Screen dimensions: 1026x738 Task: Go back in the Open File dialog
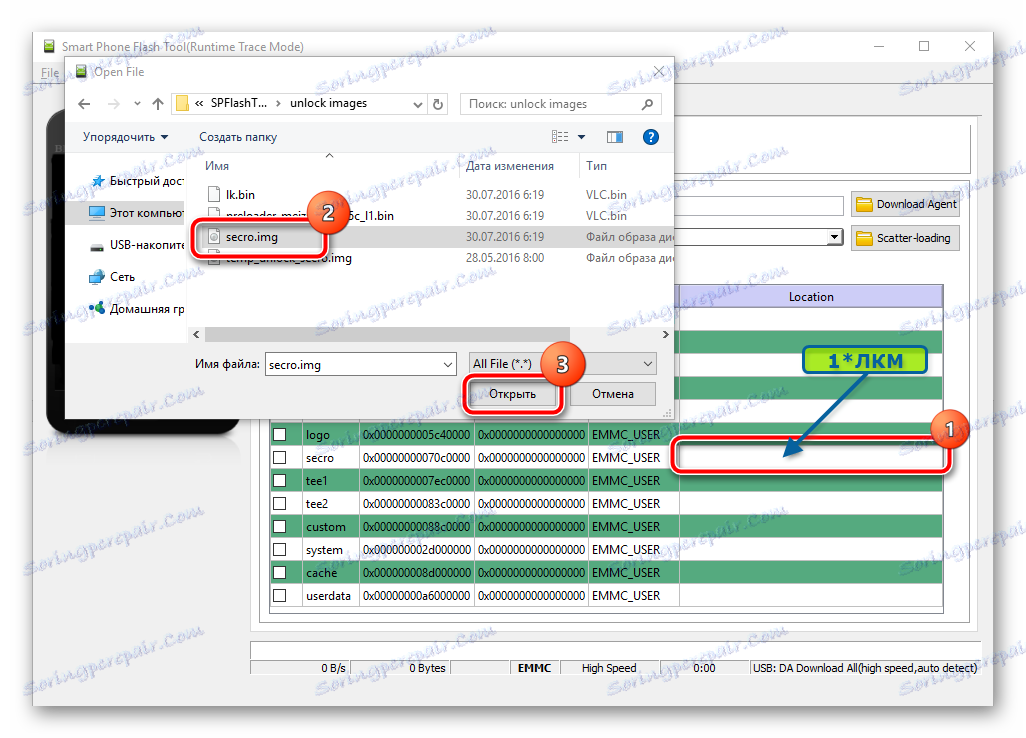pos(84,104)
